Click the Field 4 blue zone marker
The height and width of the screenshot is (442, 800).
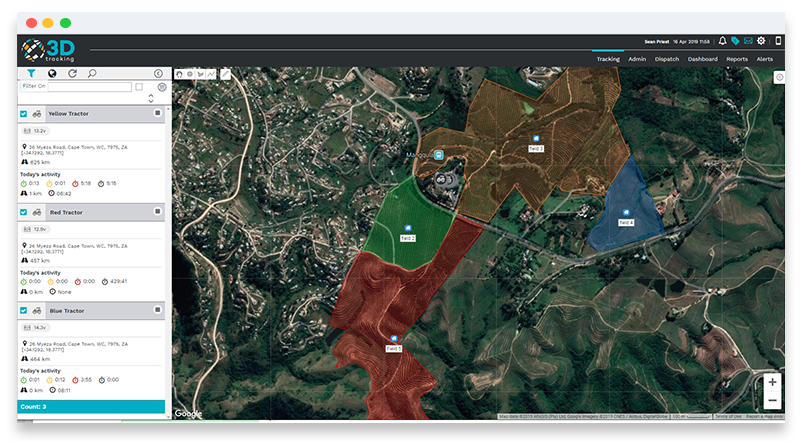(x=626, y=213)
